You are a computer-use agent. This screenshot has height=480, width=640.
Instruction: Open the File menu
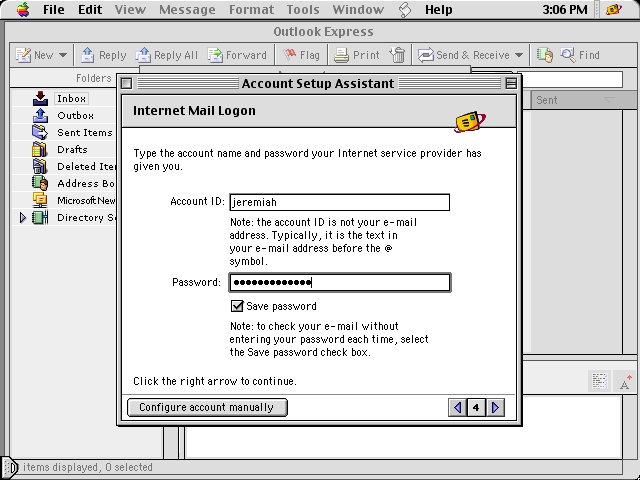(53, 9)
